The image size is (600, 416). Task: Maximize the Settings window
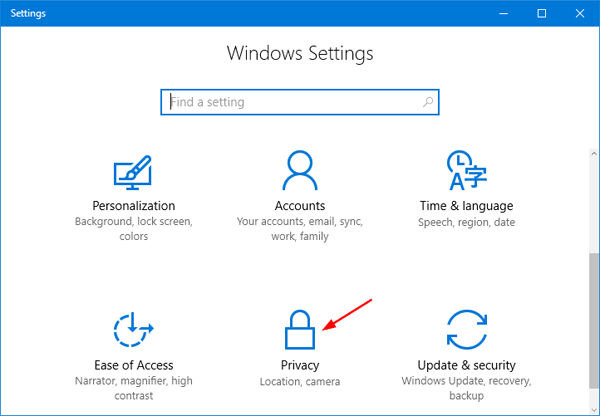pos(541,13)
